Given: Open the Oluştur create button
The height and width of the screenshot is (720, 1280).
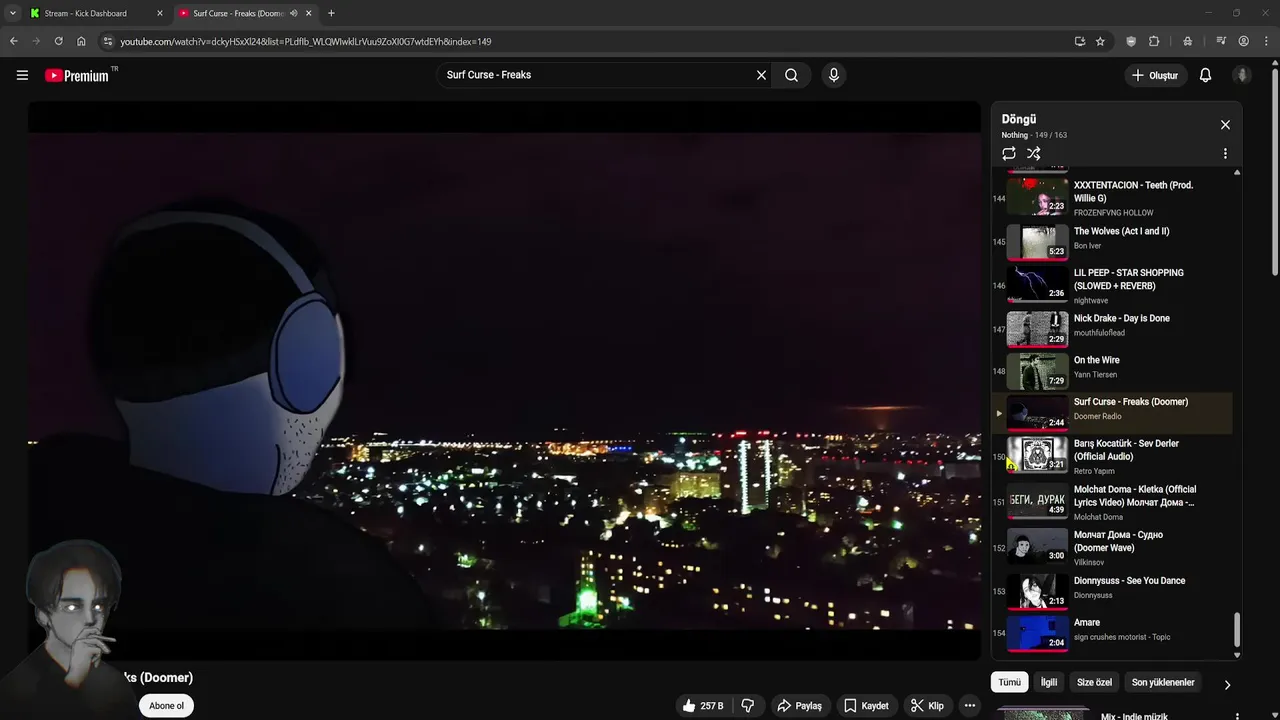Looking at the screenshot, I should (x=1155, y=75).
